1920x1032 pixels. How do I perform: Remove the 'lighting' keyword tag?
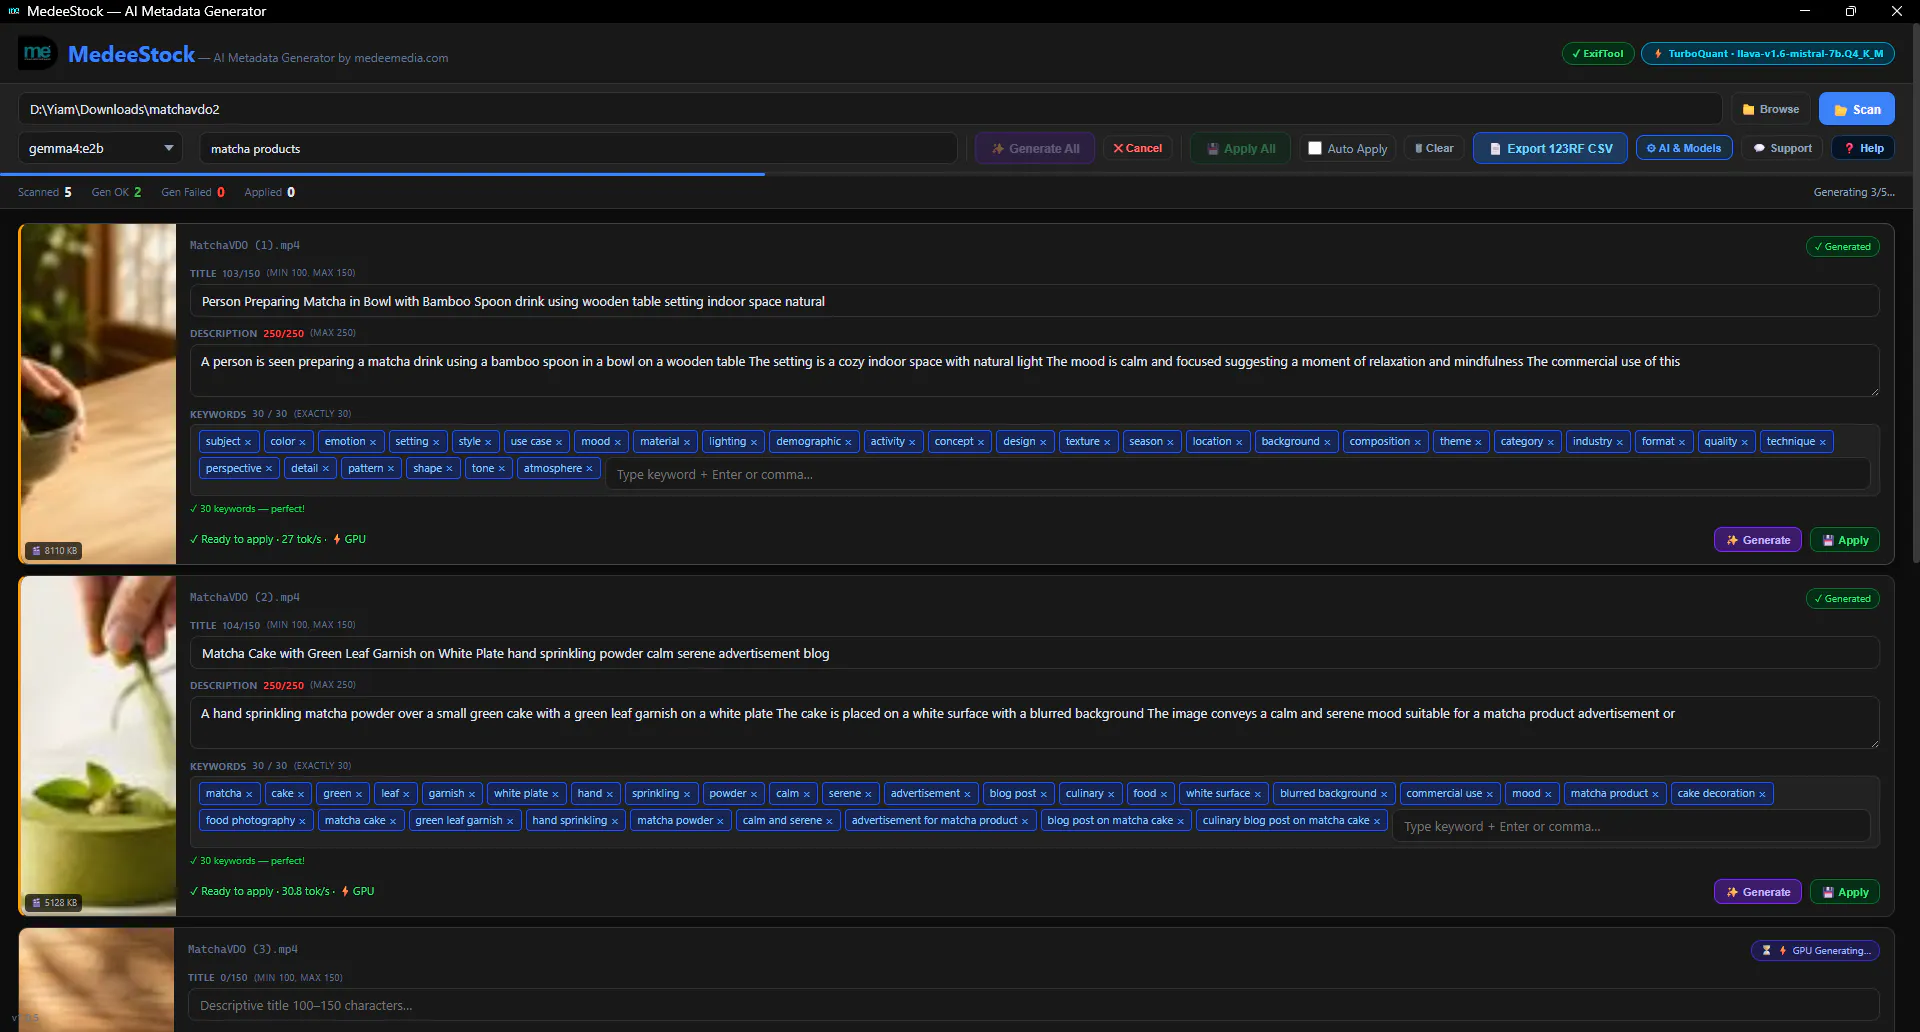754,442
